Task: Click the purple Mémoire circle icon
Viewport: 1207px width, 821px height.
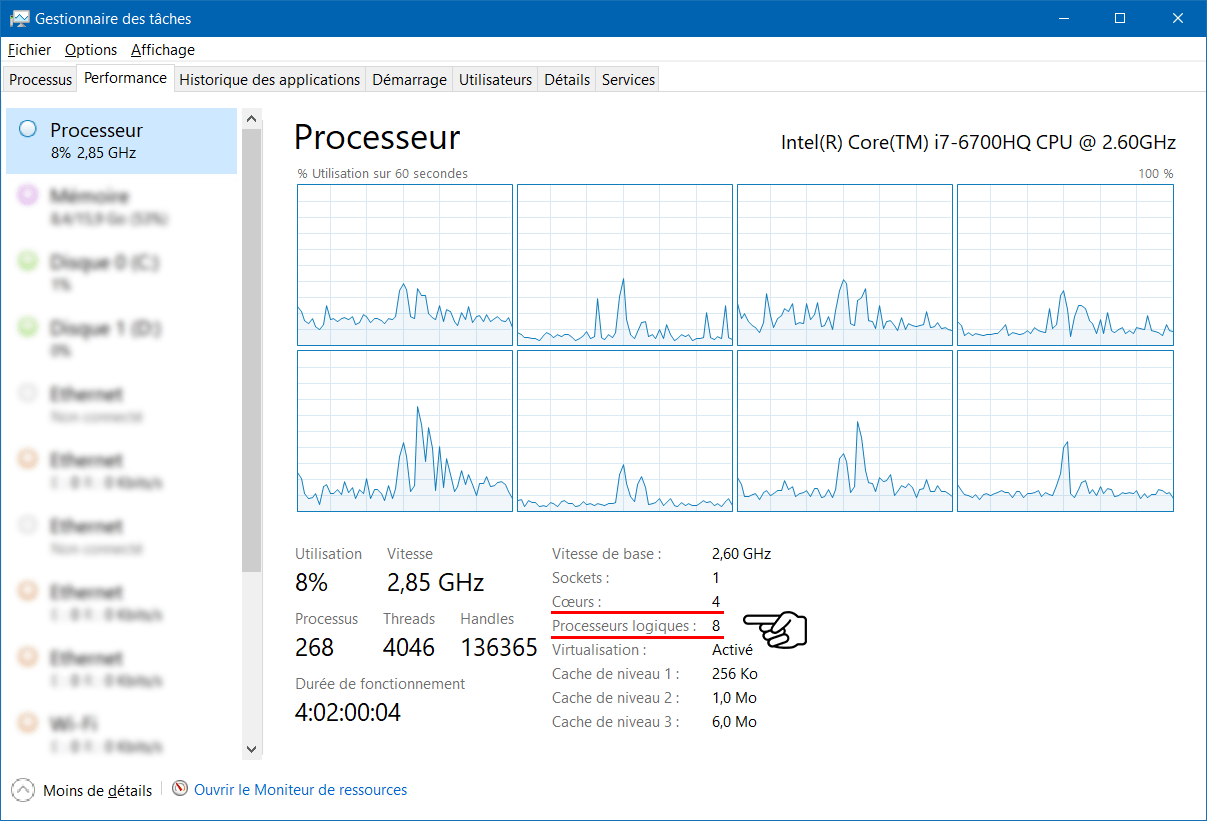Action: point(28,195)
